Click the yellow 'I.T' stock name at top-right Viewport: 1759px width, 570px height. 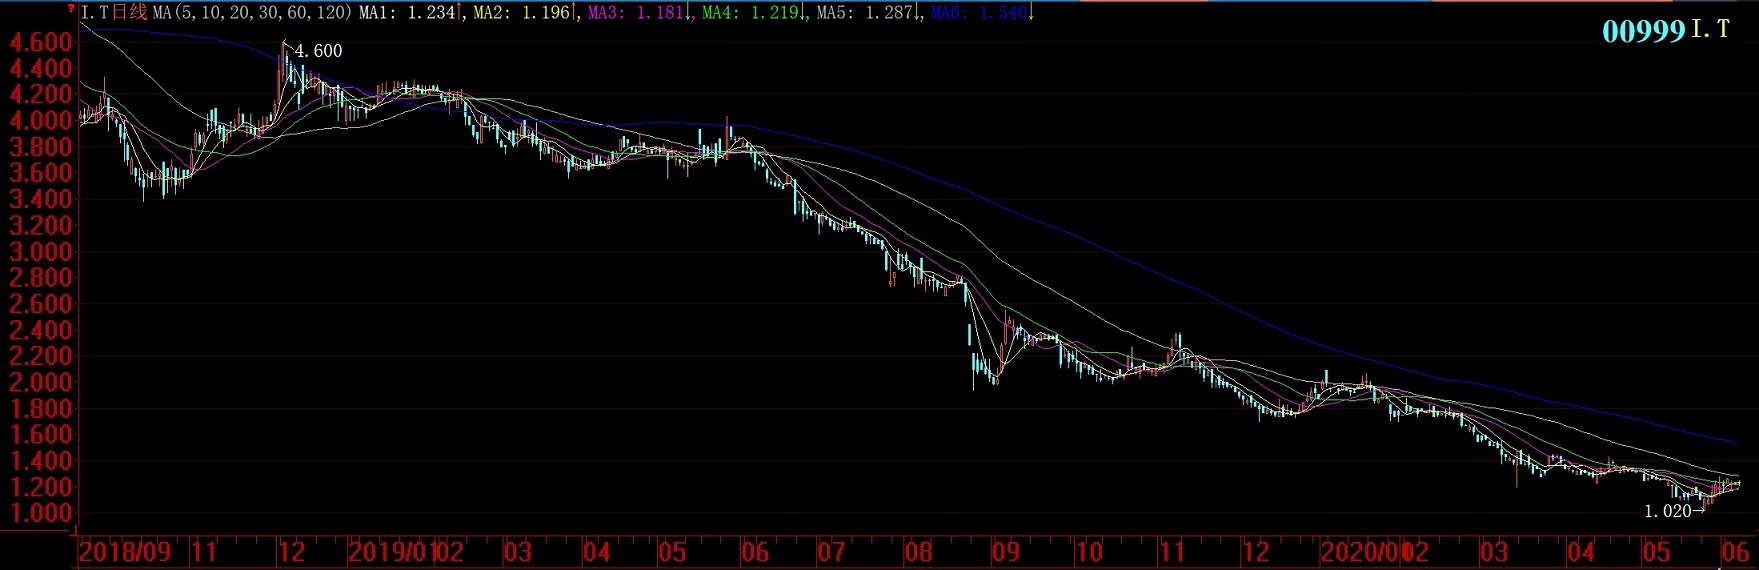[1710, 30]
